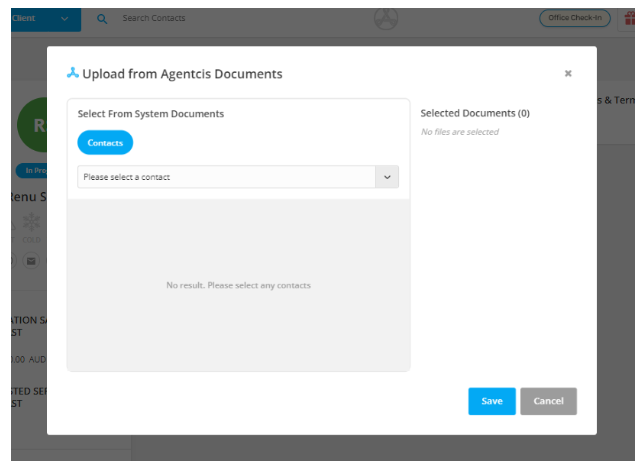Save the selected documents
Screen dimensions: 641x463
point(492,401)
